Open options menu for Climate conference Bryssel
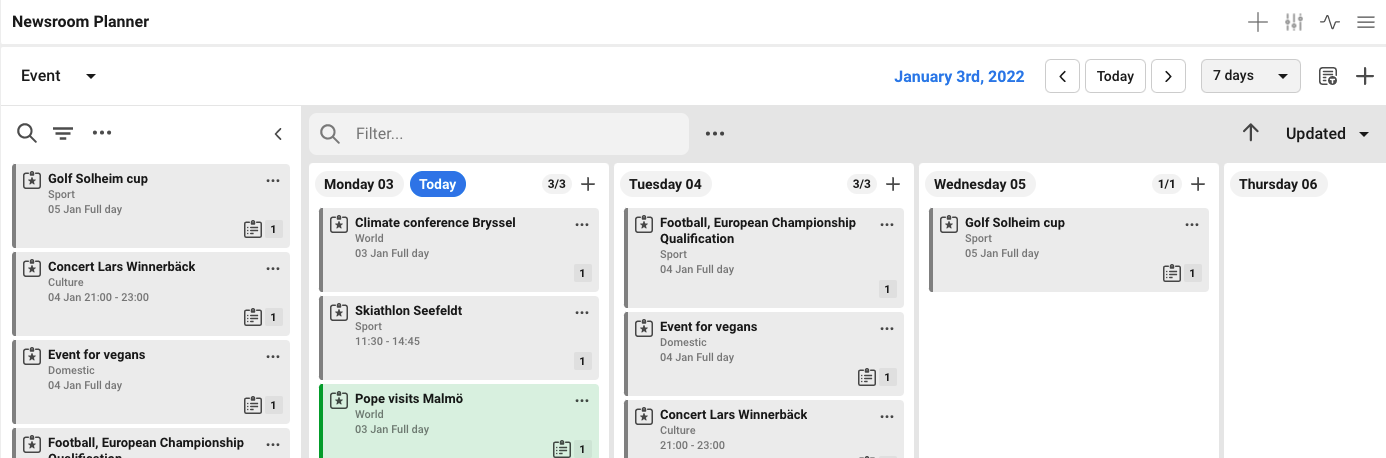The image size is (1386, 458). coord(582,225)
